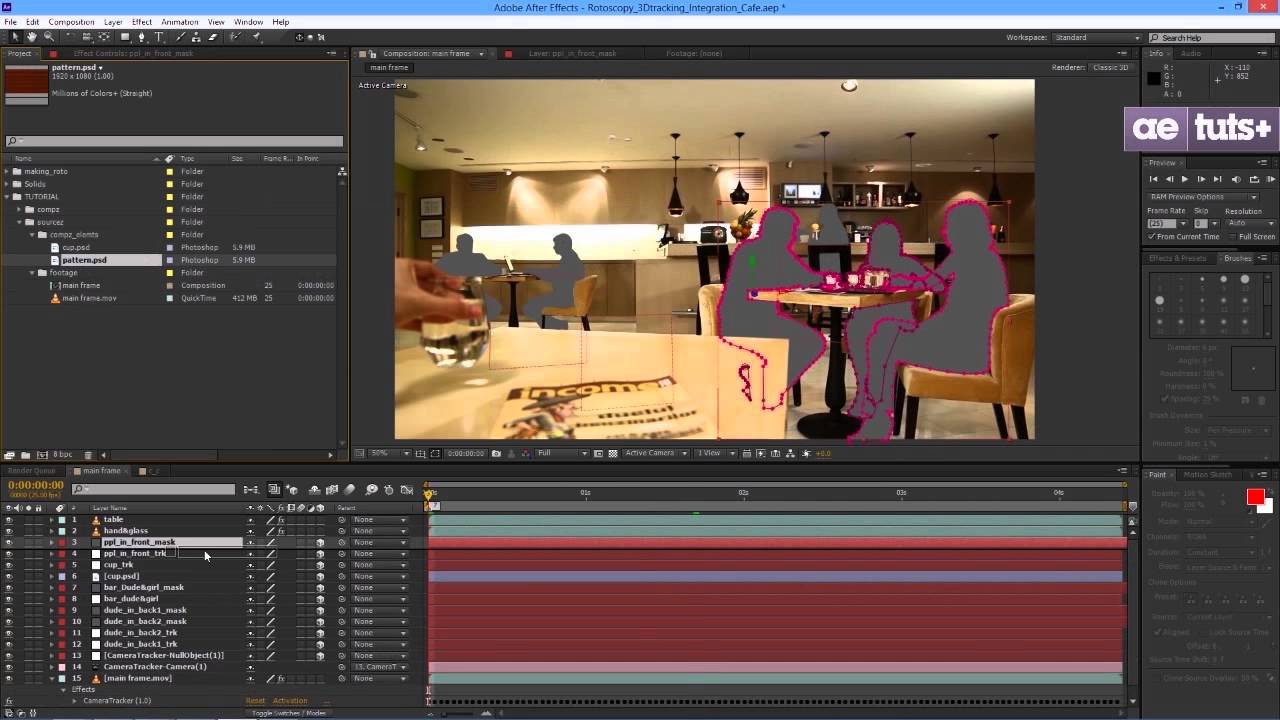This screenshot has width=1280, height=720.
Task: Toggle fx switch on hand&glass layer
Action: (x=281, y=531)
